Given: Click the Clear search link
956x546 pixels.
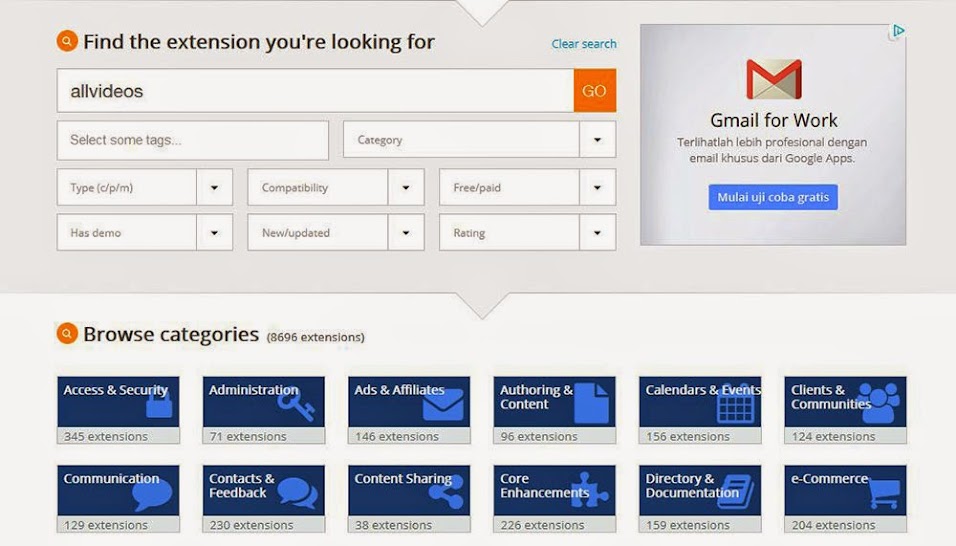Looking at the screenshot, I should [584, 44].
